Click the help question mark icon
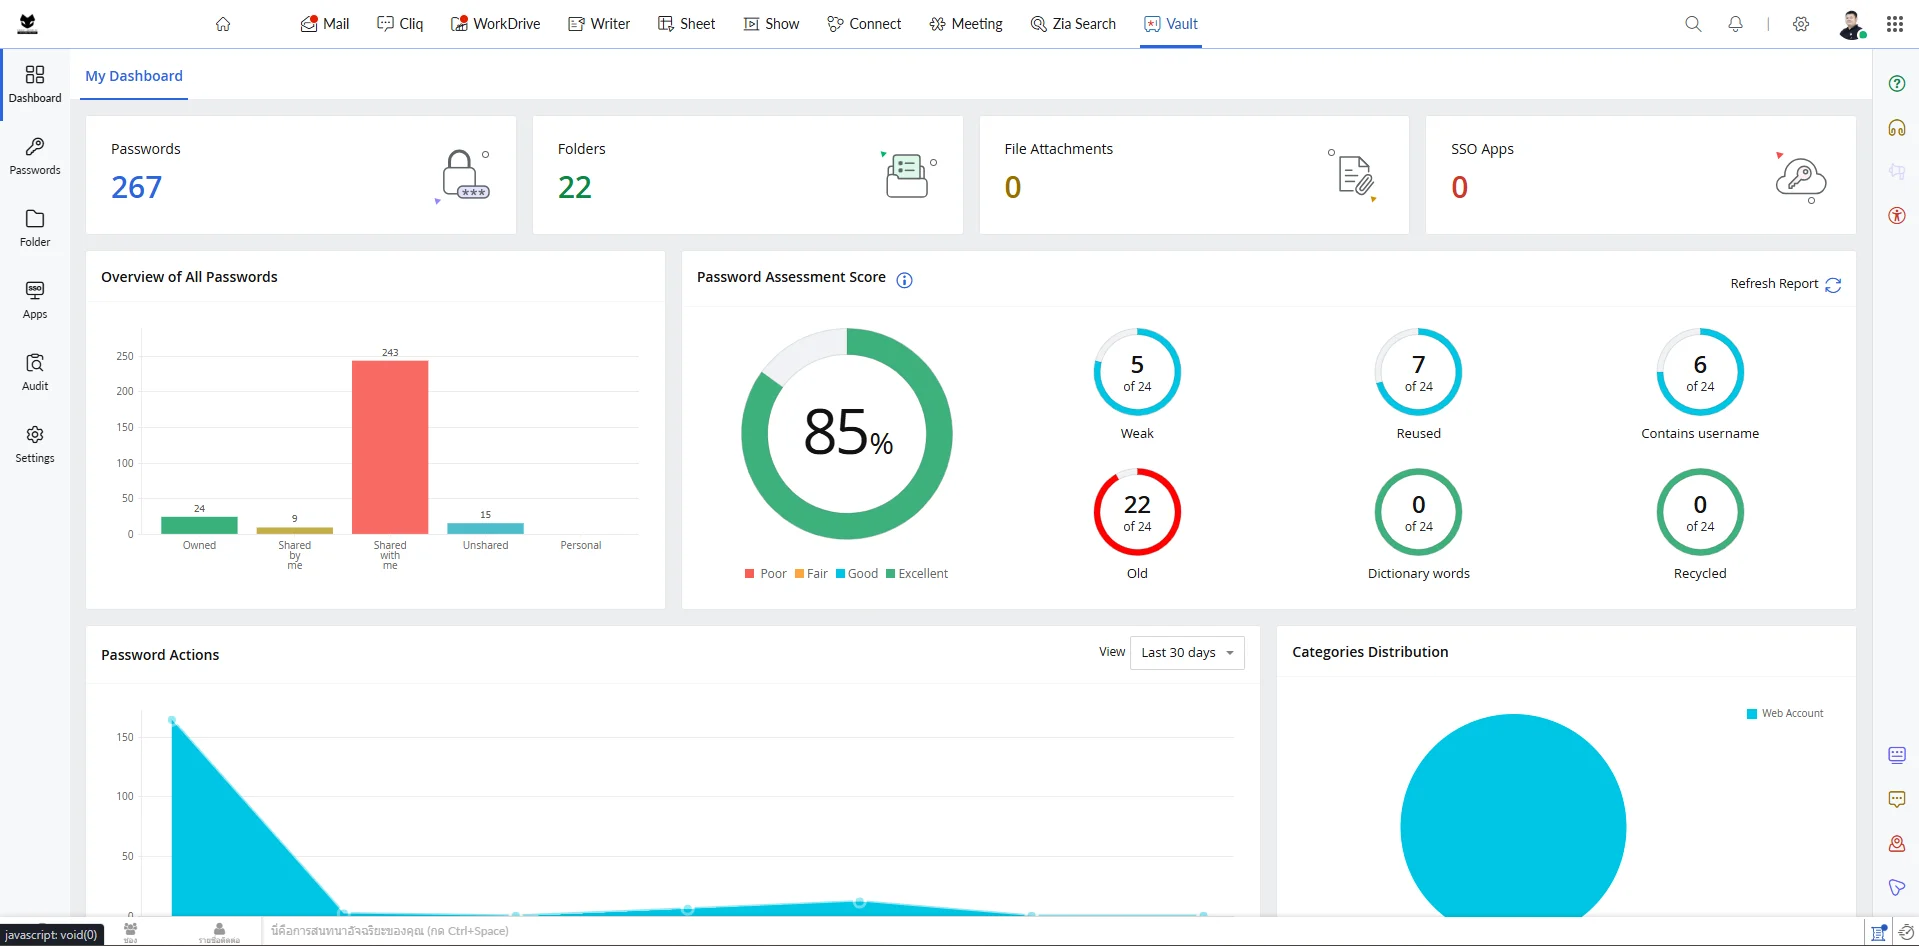The height and width of the screenshot is (946, 1919). click(x=1896, y=84)
